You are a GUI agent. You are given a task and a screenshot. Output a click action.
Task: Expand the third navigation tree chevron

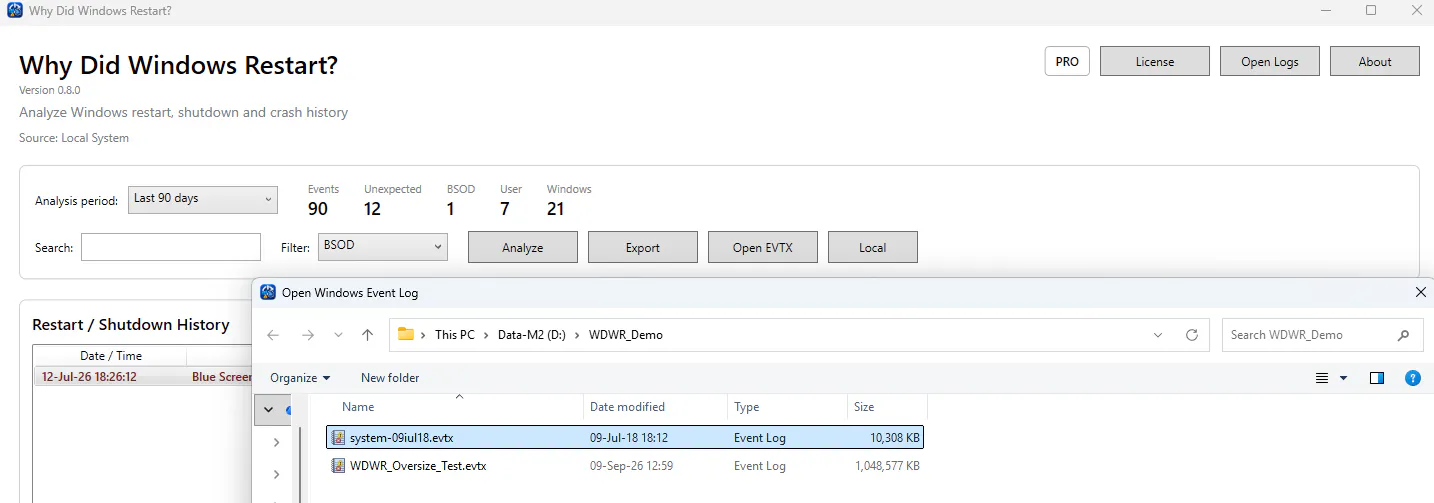tap(276, 474)
